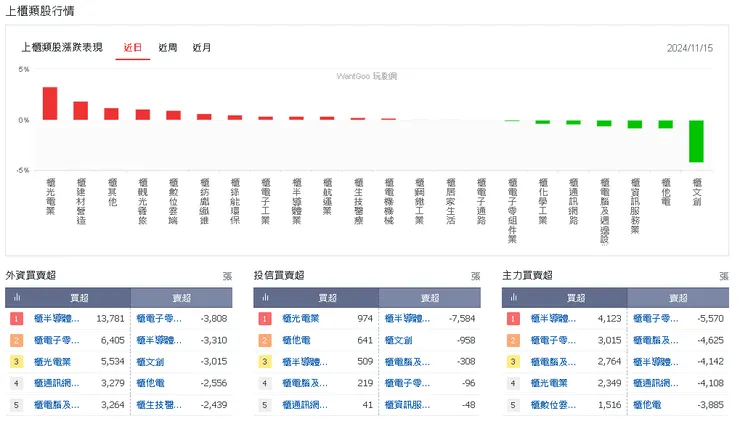The image size is (740, 421).
Task: Open 櫃電子零 link with -5,570 in 主力賣超
Action: tap(656, 319)
